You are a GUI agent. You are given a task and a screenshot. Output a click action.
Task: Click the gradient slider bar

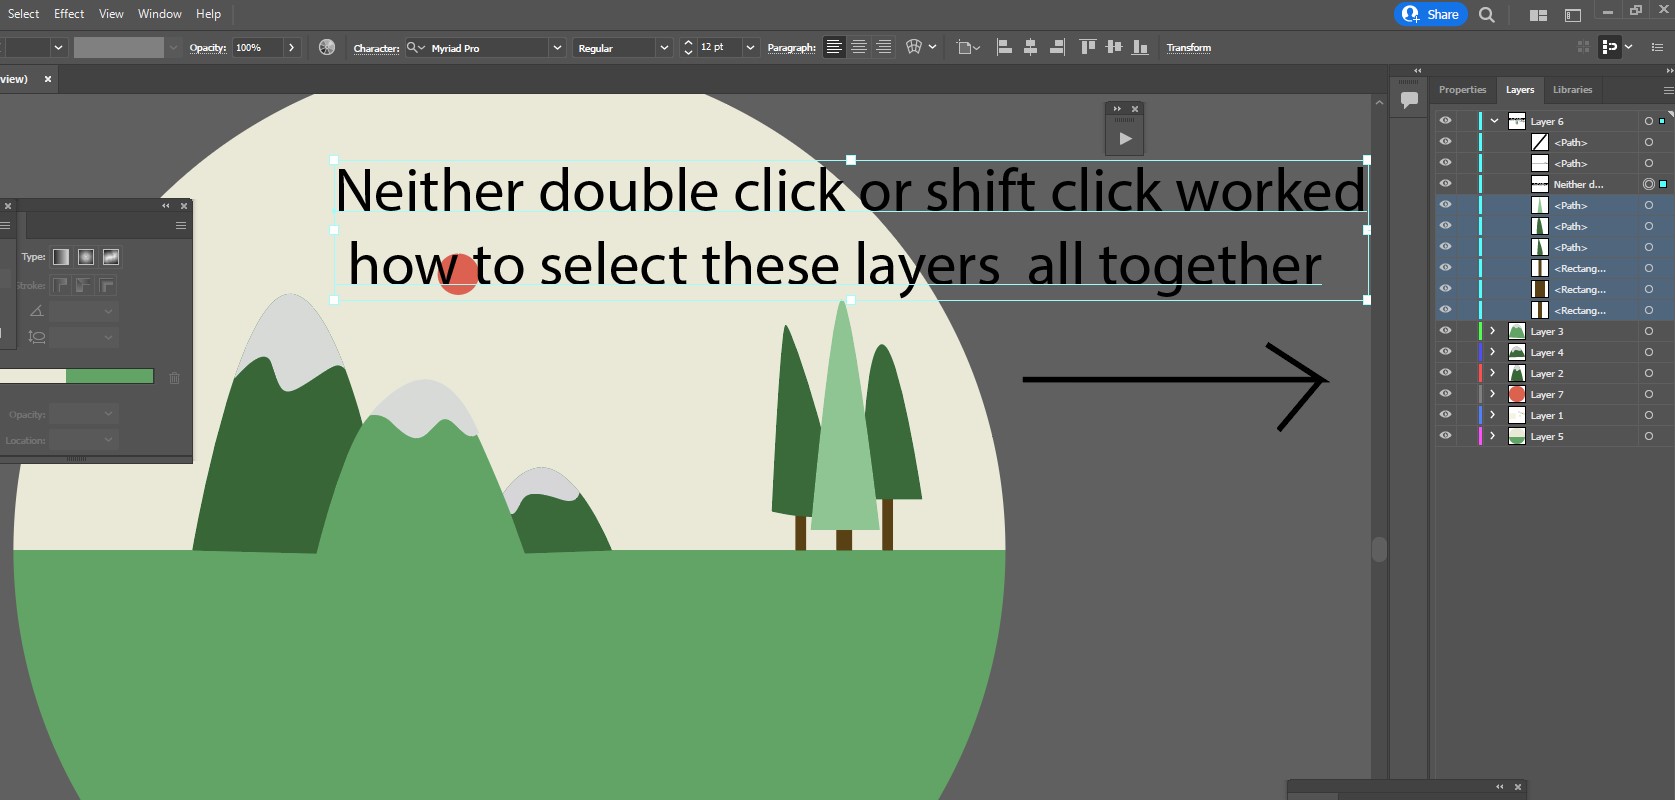pyautogui.click(x=76, y=376)
